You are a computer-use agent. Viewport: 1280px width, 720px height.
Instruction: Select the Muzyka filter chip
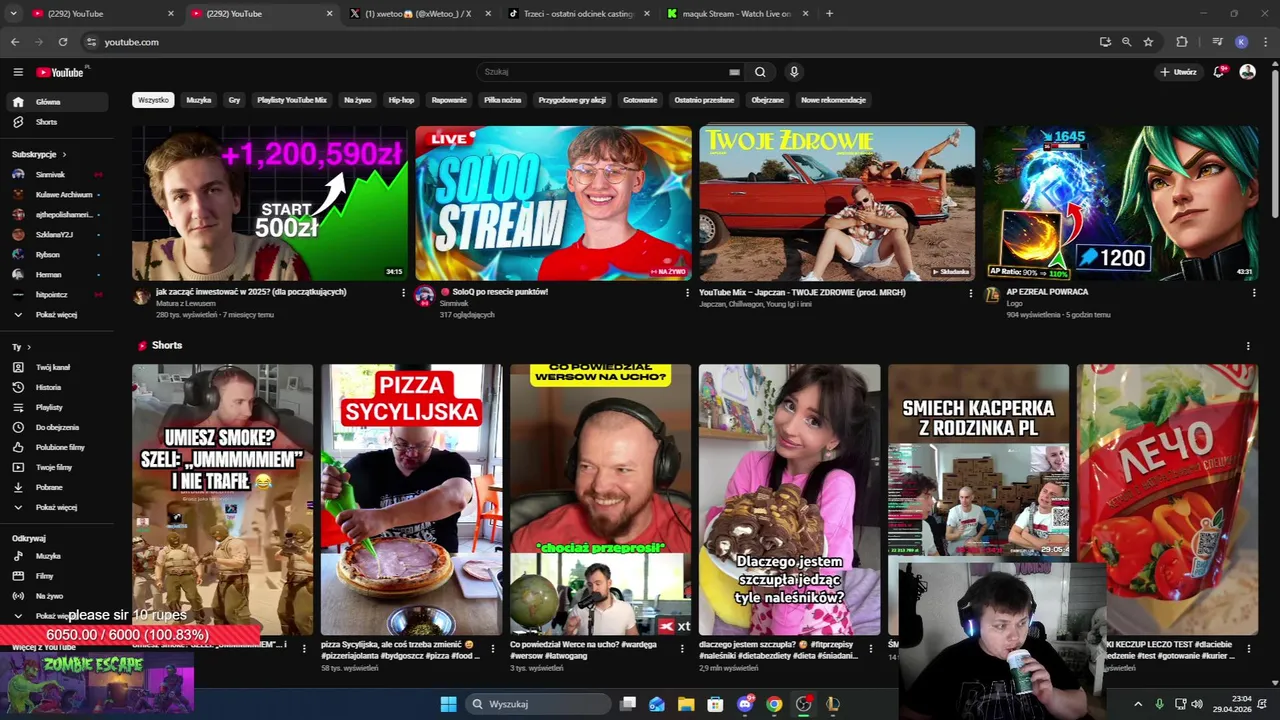pos(198,100)
